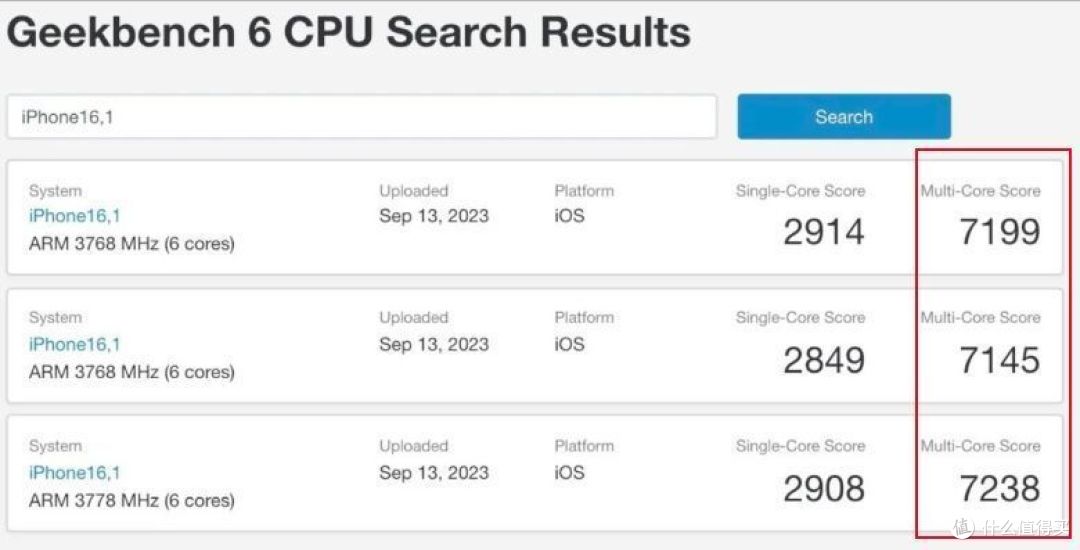Select the 7145 multi-core score
The image size is (1080, 550).
[x=999, y=360]
